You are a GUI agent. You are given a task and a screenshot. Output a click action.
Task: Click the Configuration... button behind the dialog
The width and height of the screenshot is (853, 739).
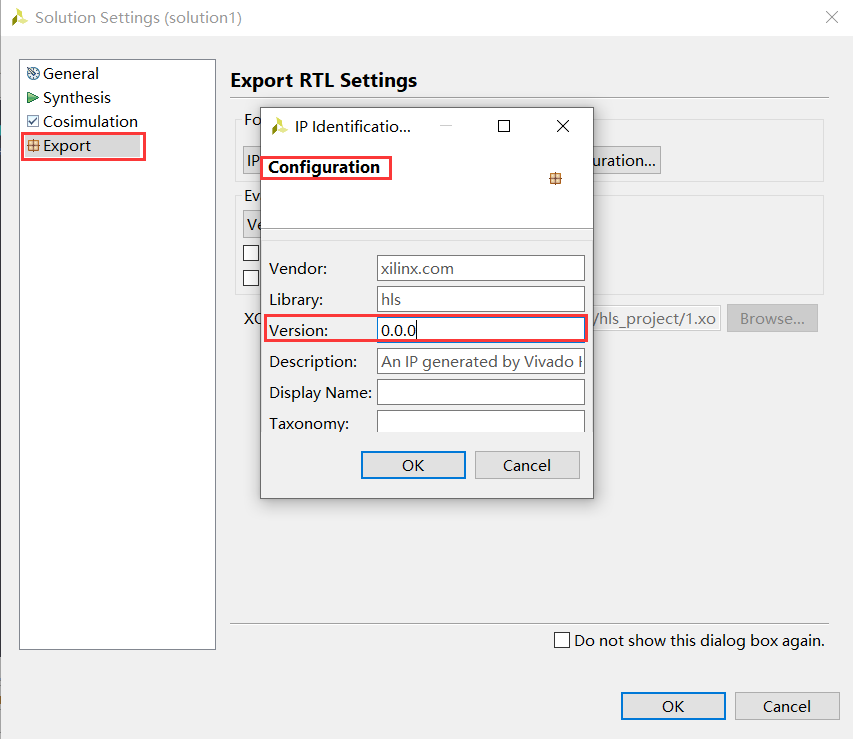tap(627, 161)
